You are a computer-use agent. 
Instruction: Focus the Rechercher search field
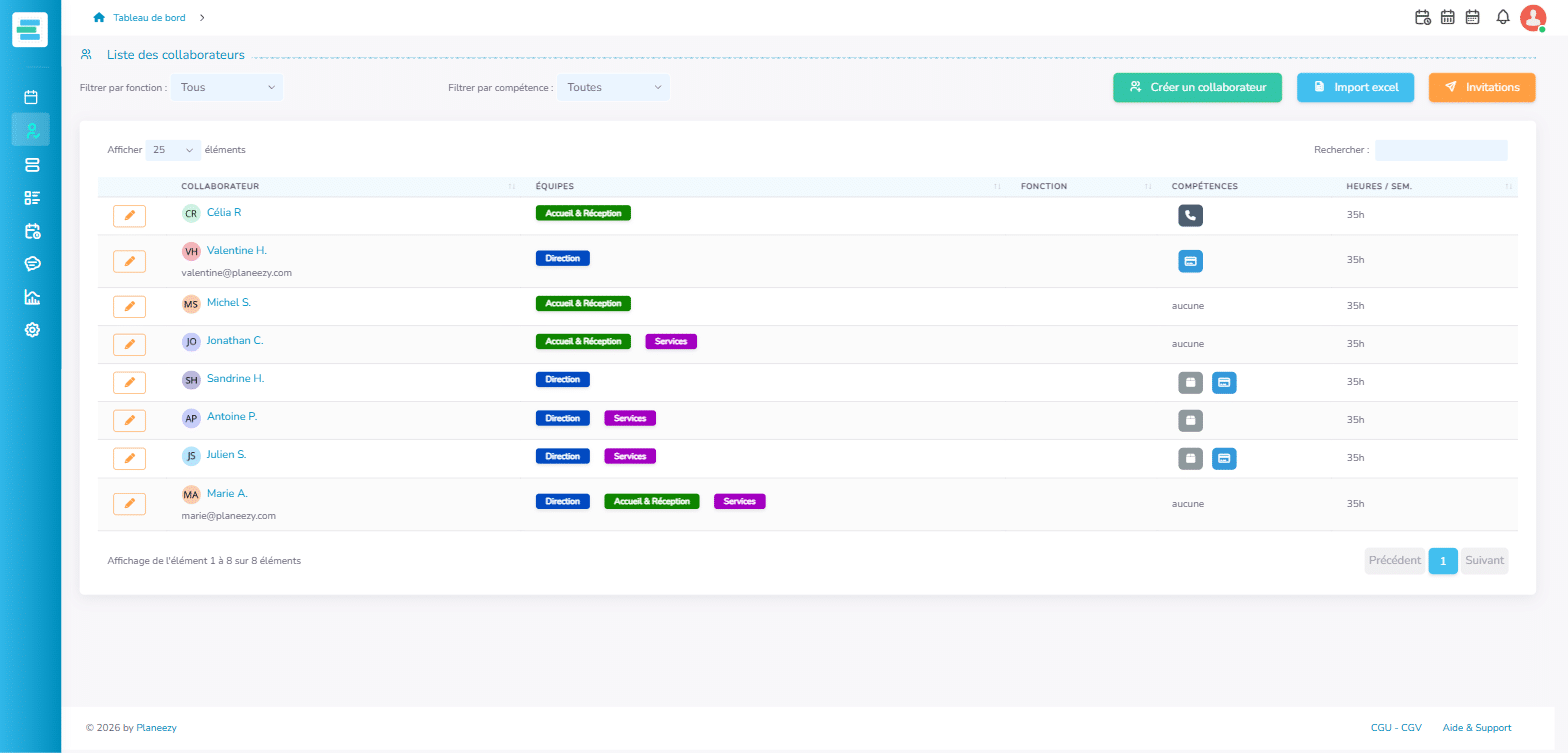click(x=1441, y=150)
